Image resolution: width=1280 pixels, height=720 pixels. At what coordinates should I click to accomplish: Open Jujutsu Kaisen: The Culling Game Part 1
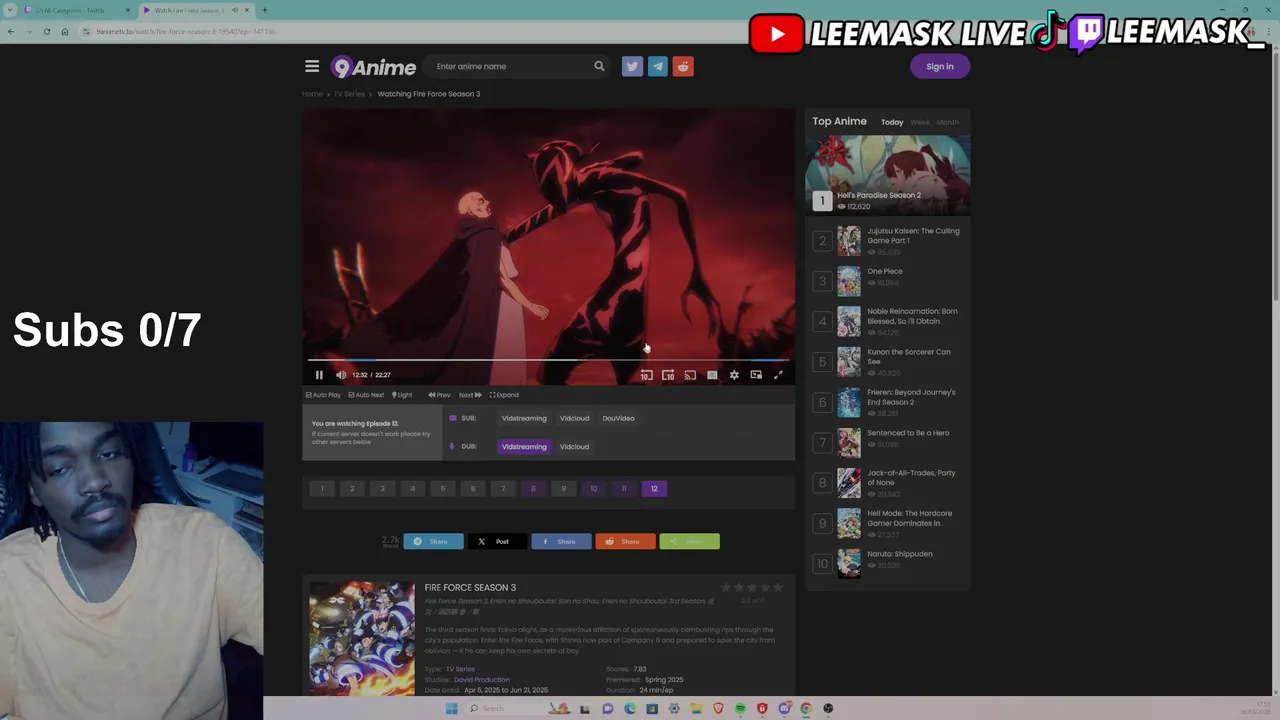click(913, 236)
